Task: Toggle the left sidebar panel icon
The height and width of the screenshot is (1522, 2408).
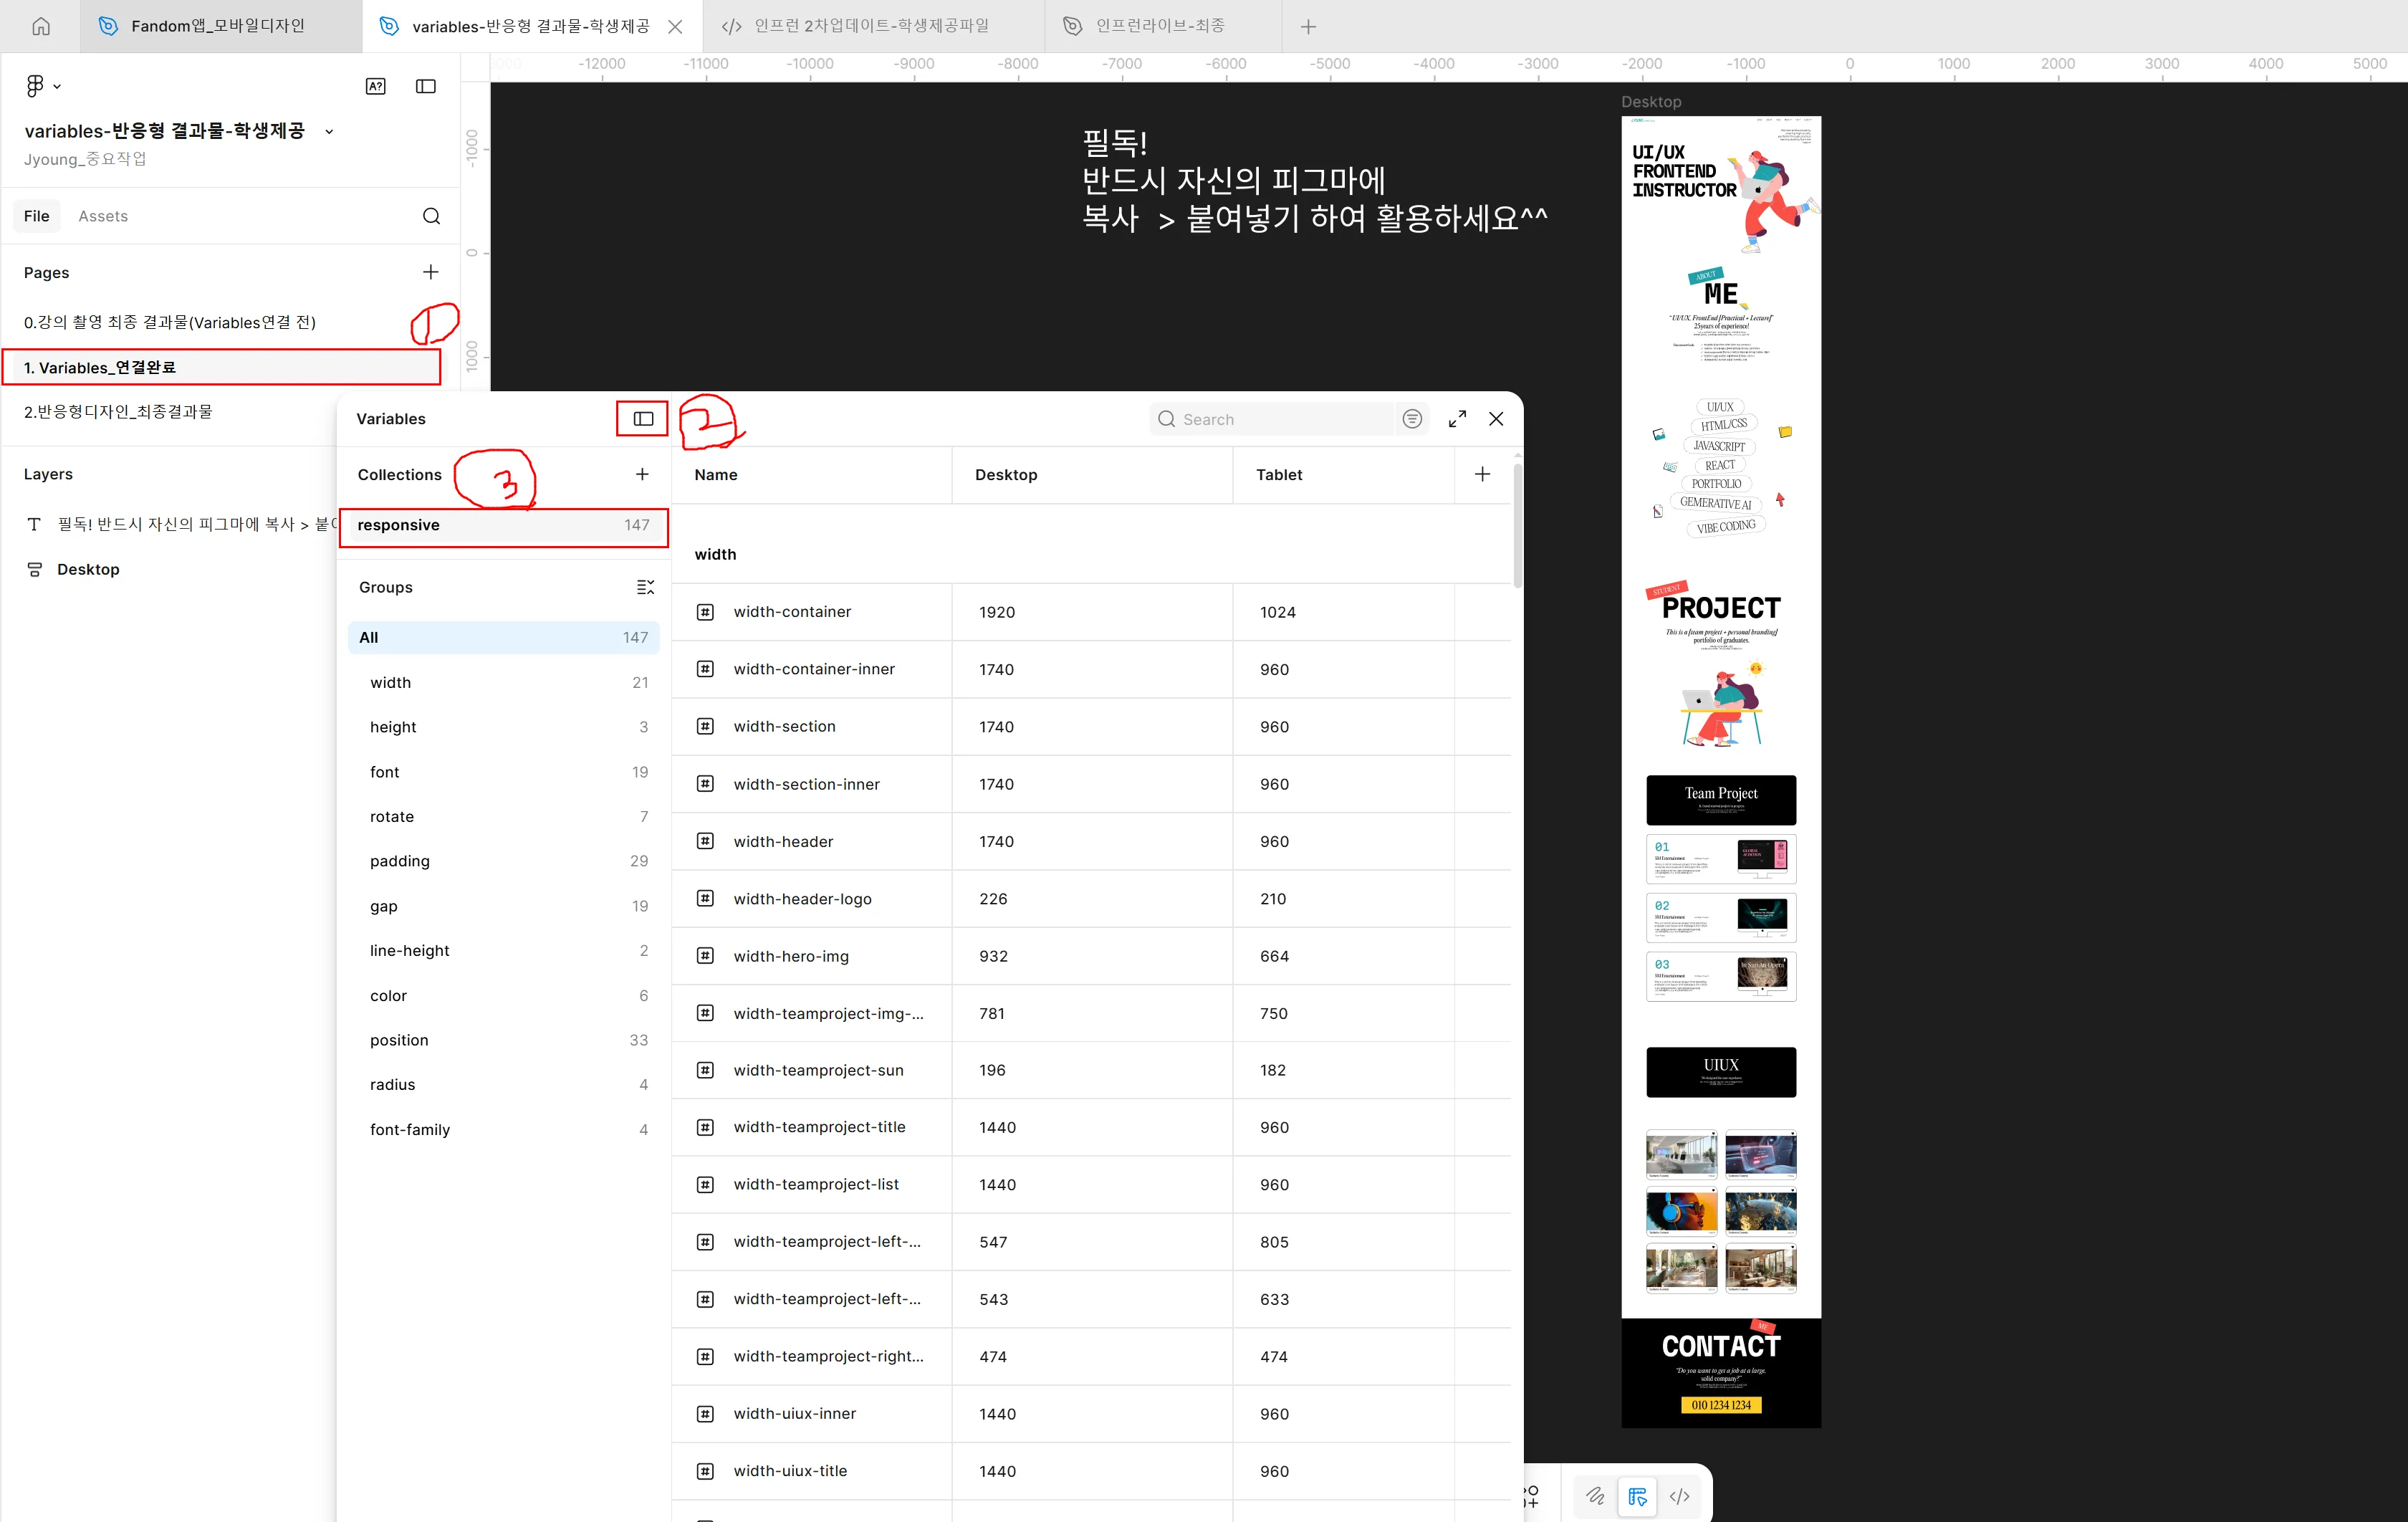Action: pos(425,86)
